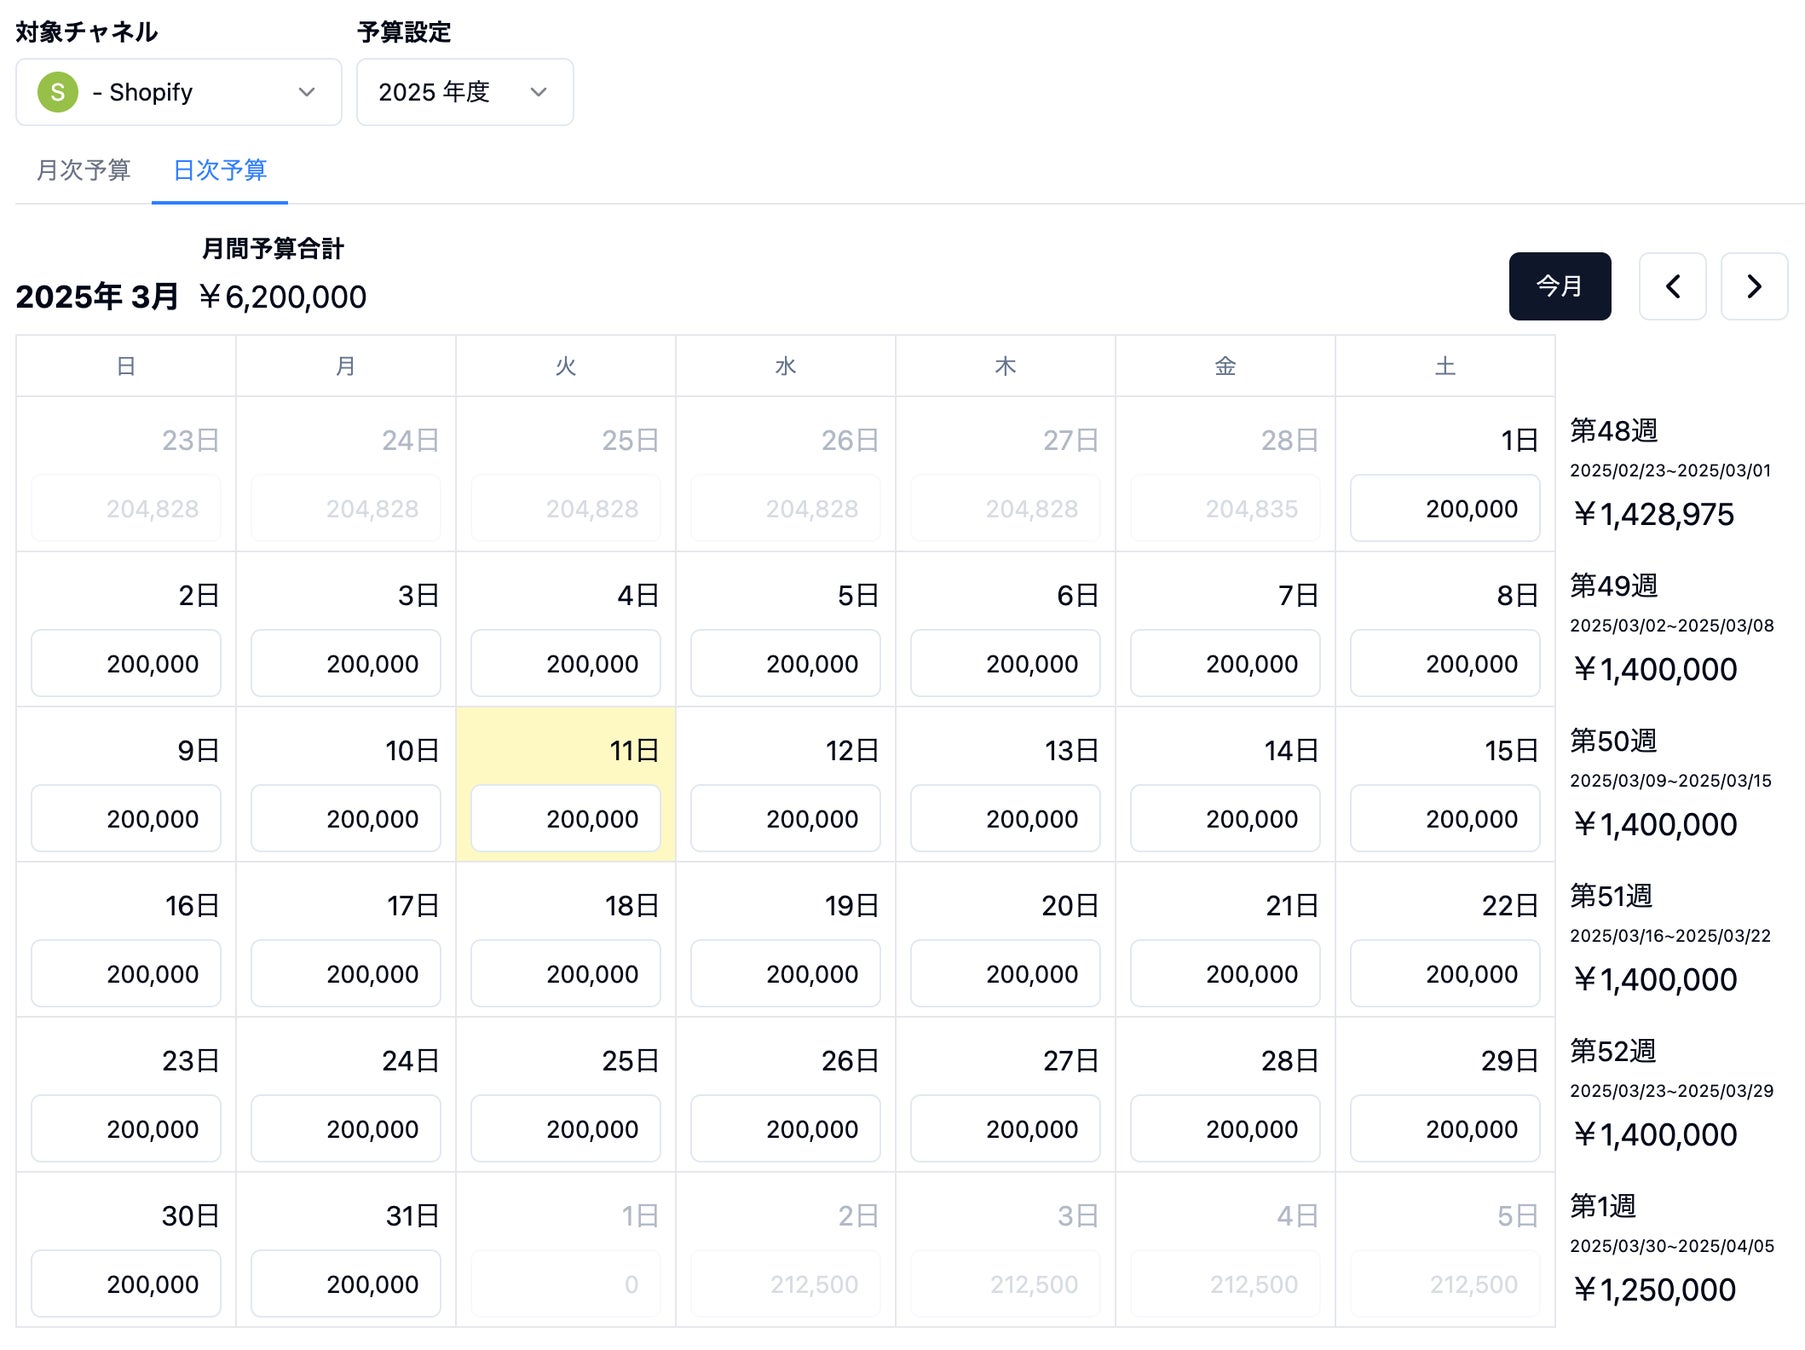Click the 第48週 weekly total

pos(1654,514)
